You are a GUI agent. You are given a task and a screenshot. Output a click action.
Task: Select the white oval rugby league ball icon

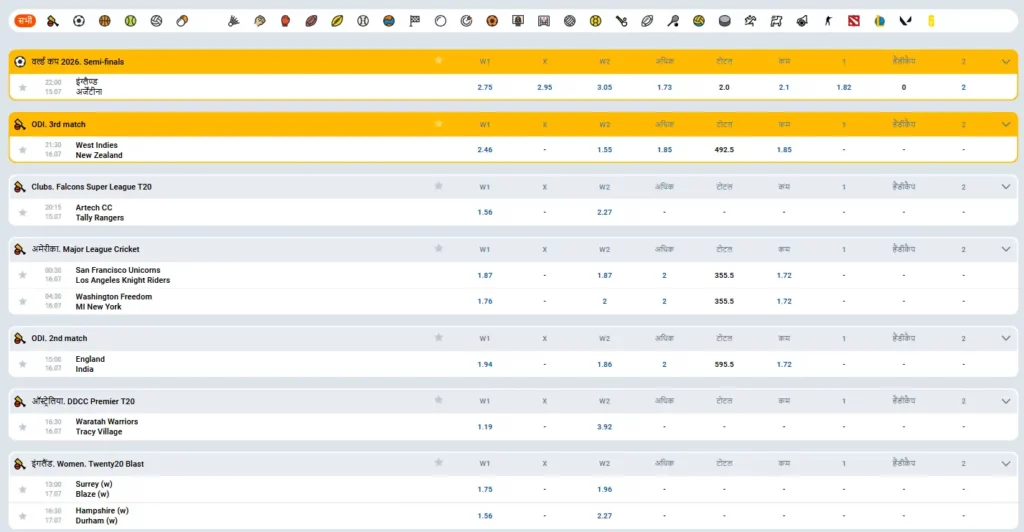click(647, 21)
